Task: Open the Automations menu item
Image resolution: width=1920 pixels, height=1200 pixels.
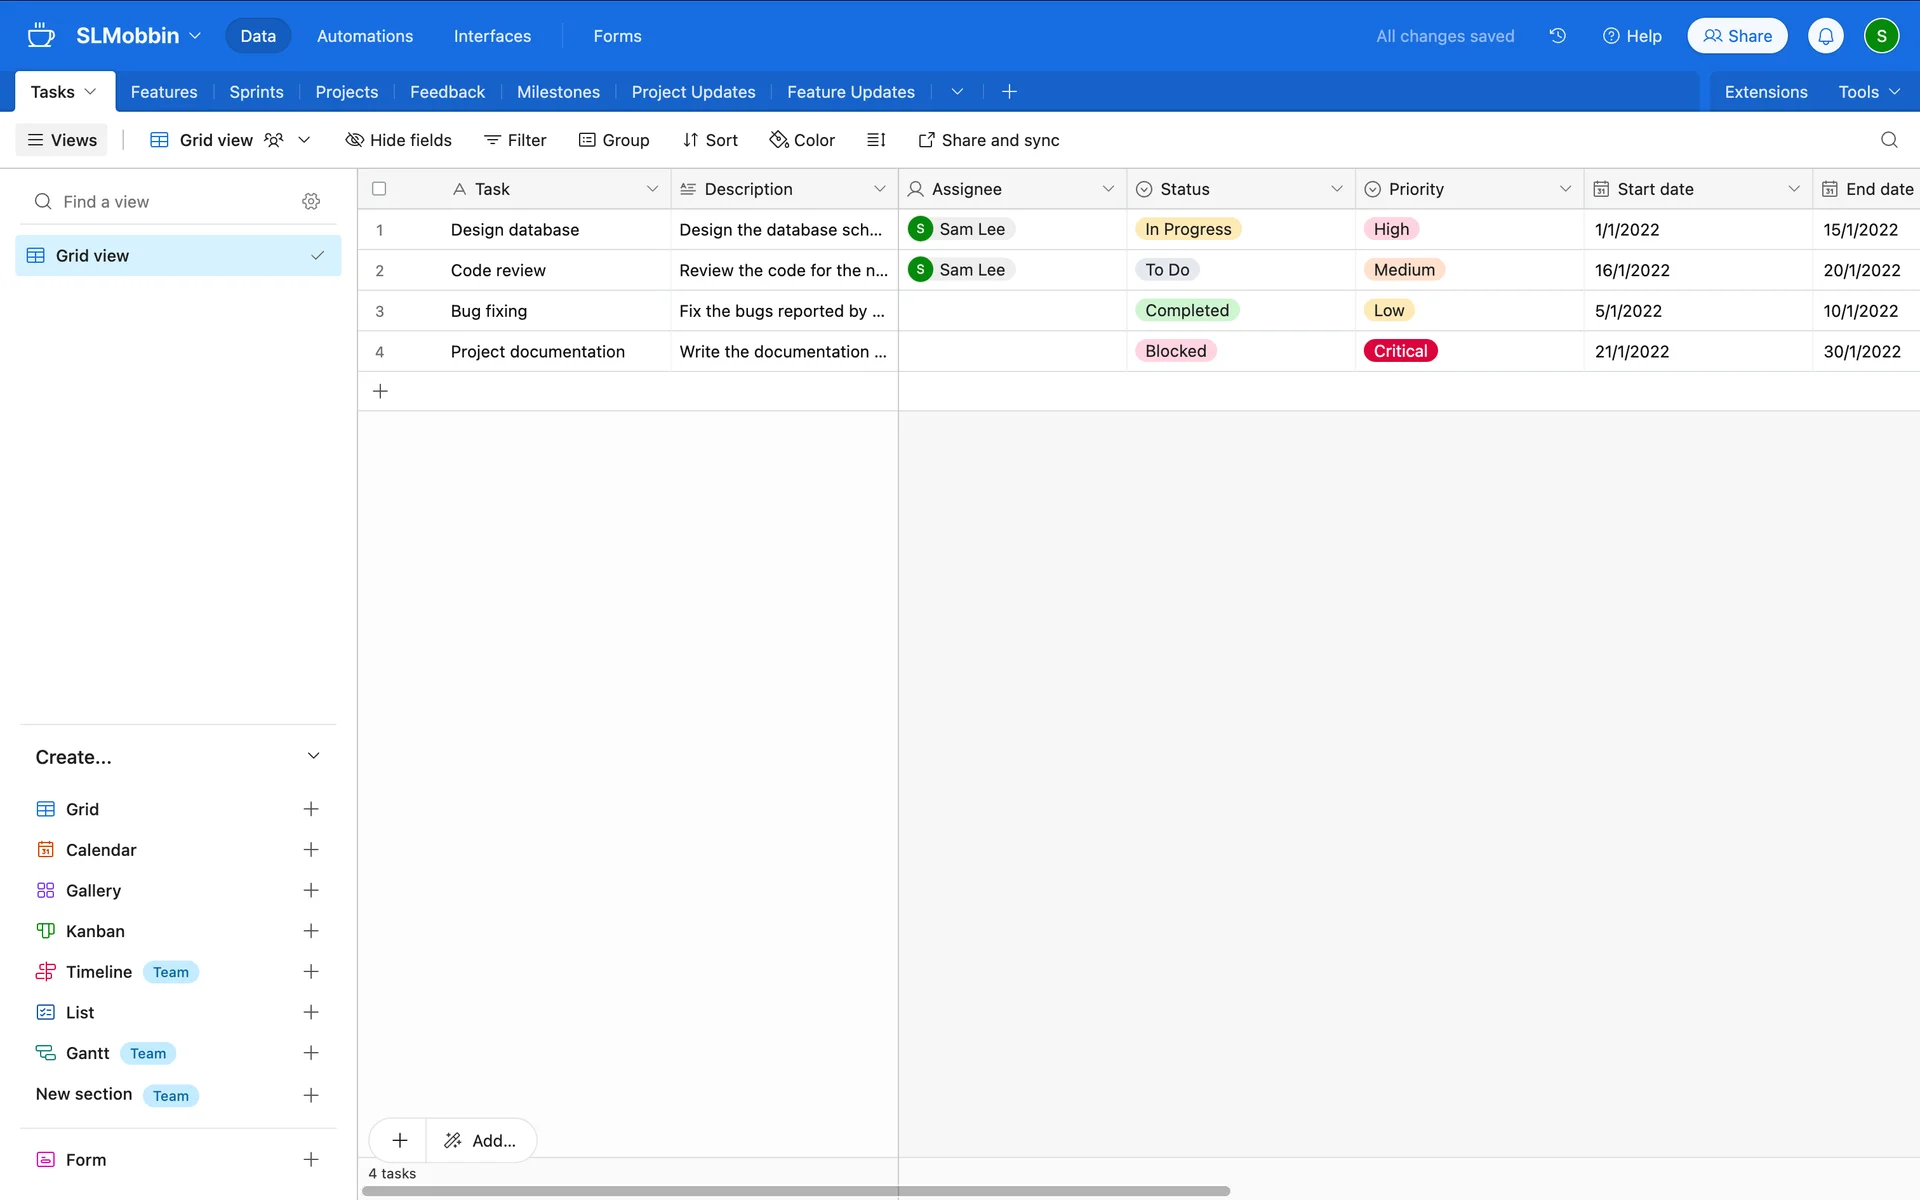Action: point(364,36)
